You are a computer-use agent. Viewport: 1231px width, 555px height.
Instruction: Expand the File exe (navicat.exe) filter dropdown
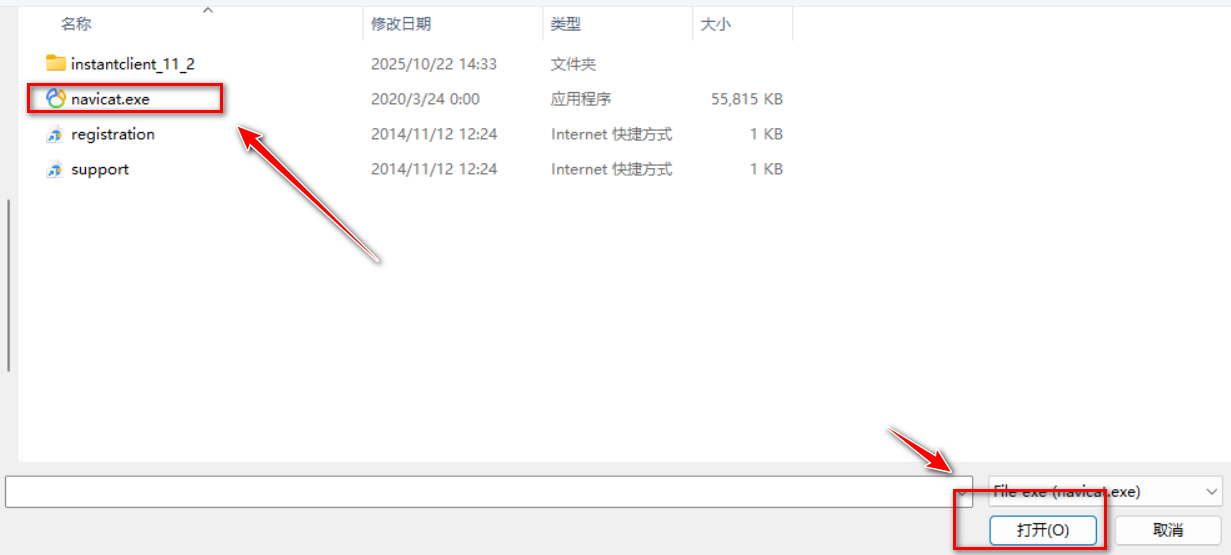pos(1104,492)
